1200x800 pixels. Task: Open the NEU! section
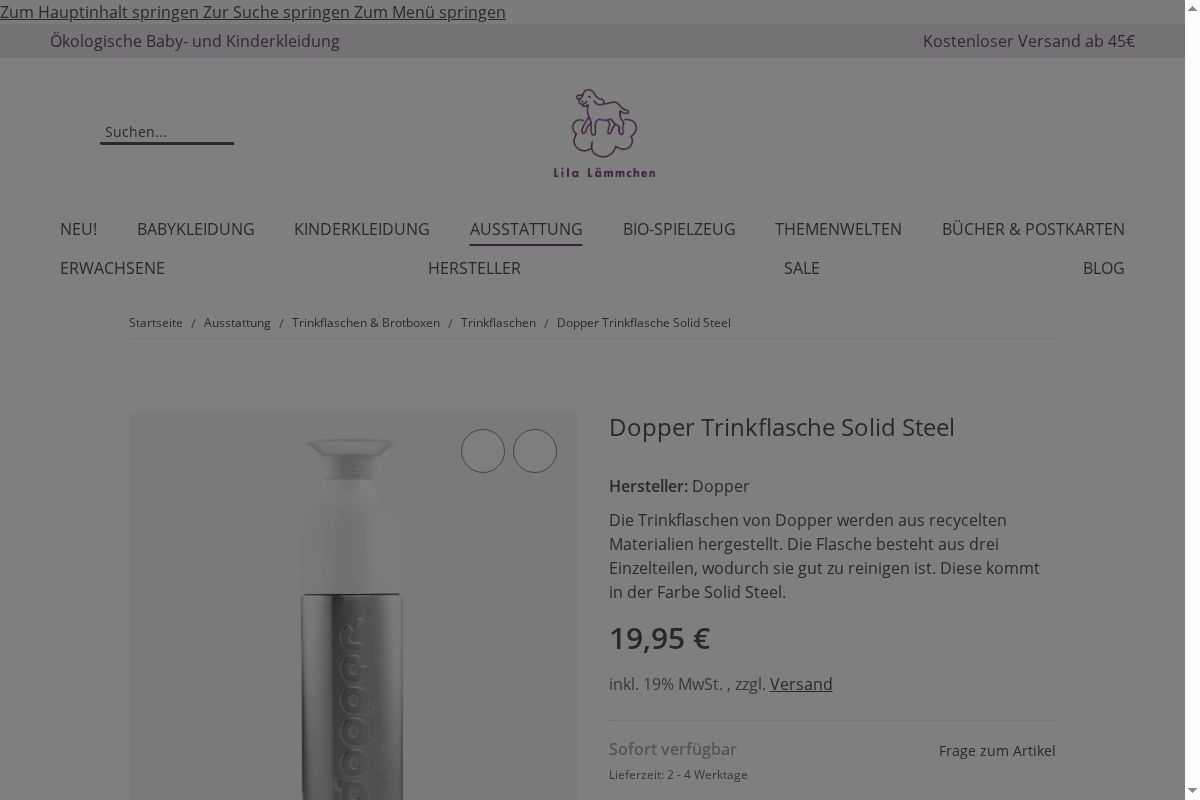(x=78, y=229)
